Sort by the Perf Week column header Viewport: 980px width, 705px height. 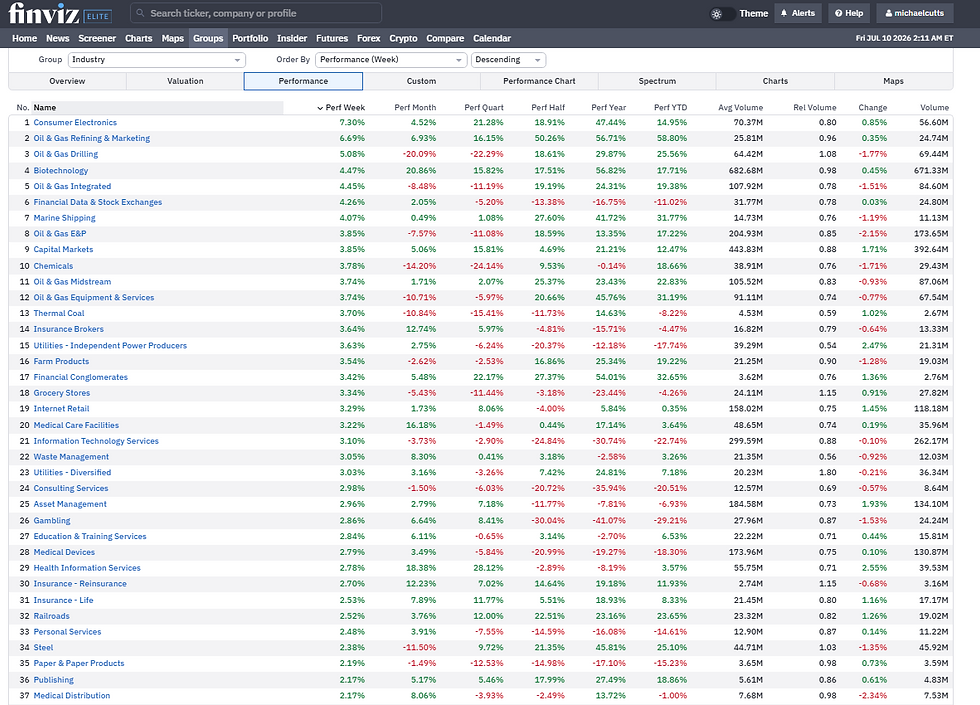[341, 108]
